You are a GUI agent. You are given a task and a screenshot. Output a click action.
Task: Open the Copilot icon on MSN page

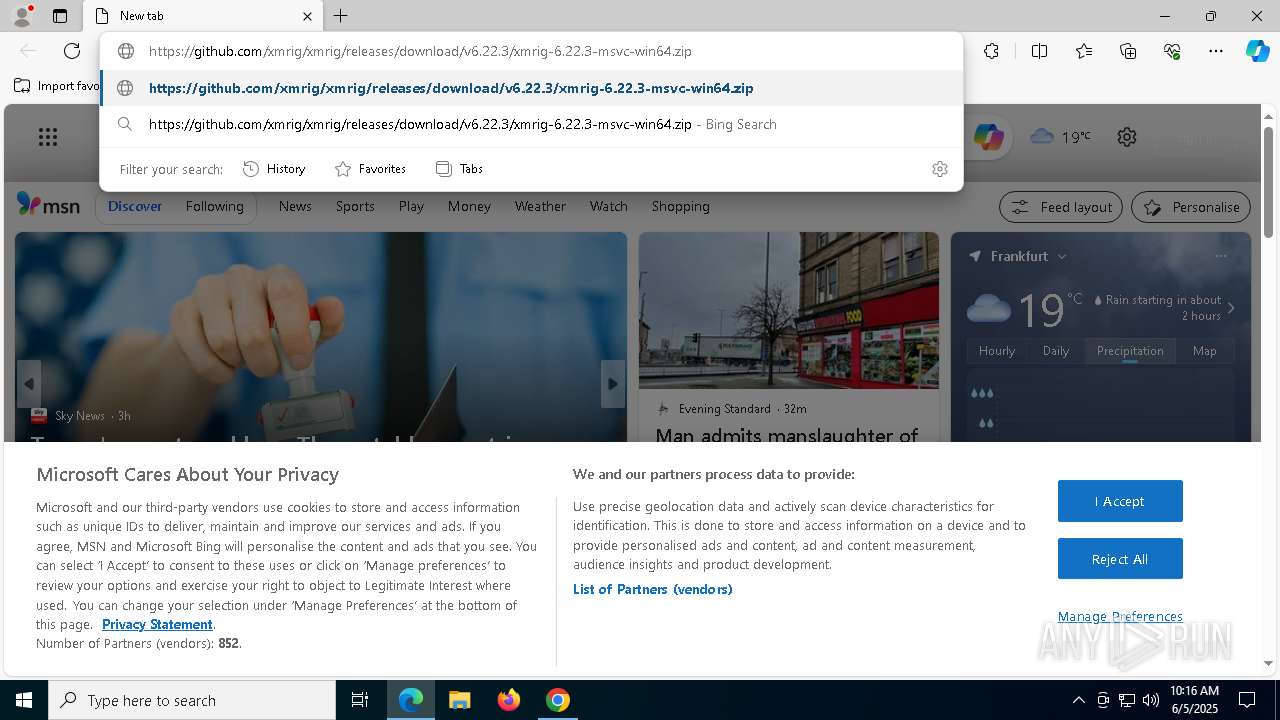(x=988, y=137)
